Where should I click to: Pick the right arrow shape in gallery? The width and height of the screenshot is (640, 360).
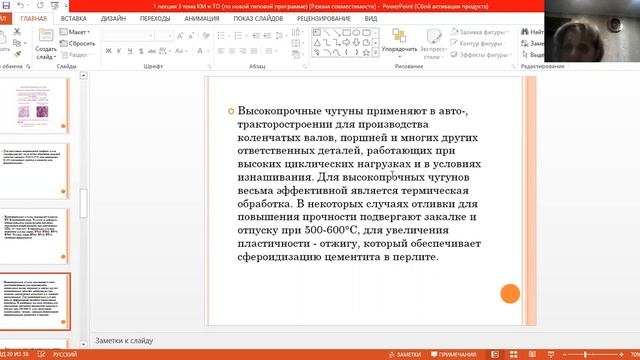click(347, 42)
